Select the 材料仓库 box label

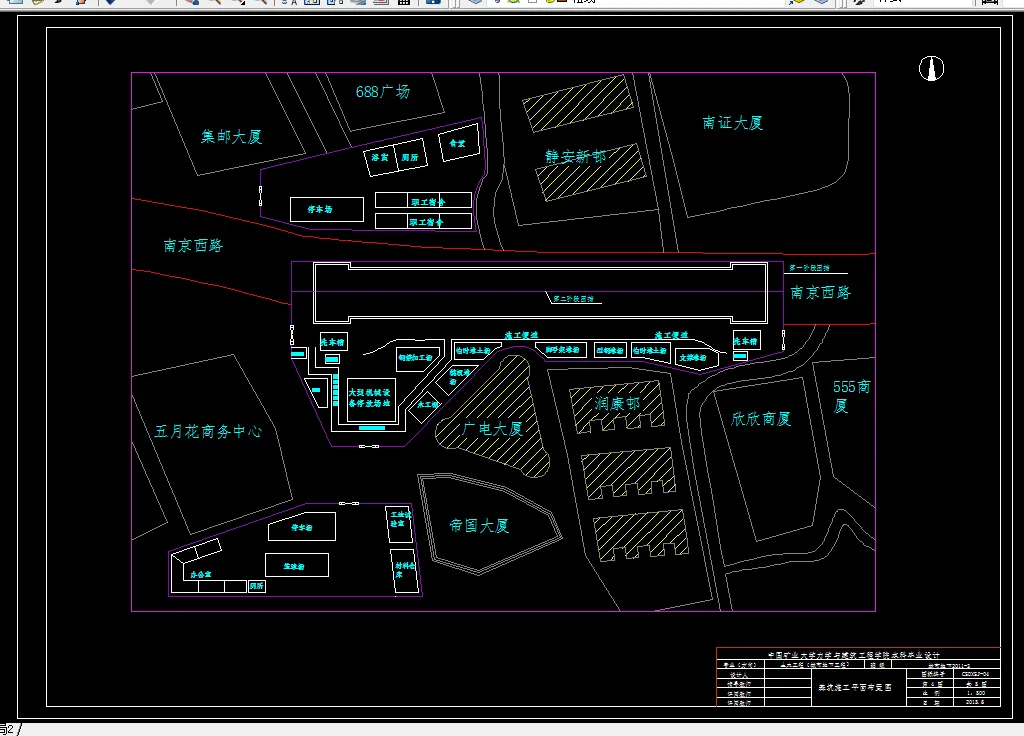click(404, 570)
